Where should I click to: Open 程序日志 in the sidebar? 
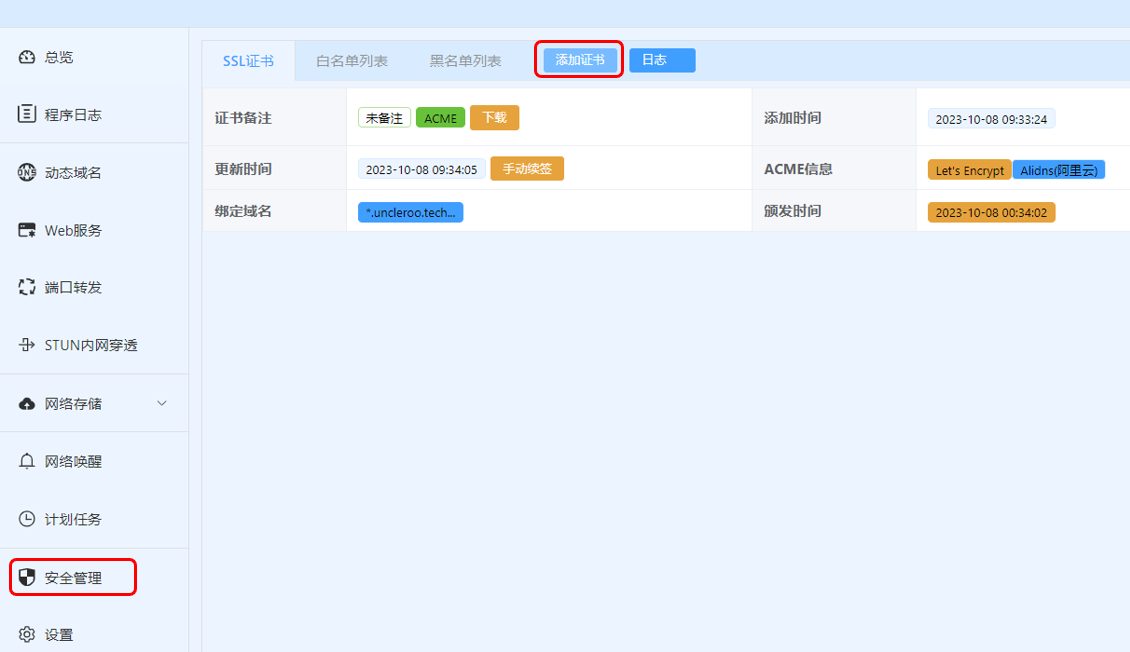pos(73,115)
